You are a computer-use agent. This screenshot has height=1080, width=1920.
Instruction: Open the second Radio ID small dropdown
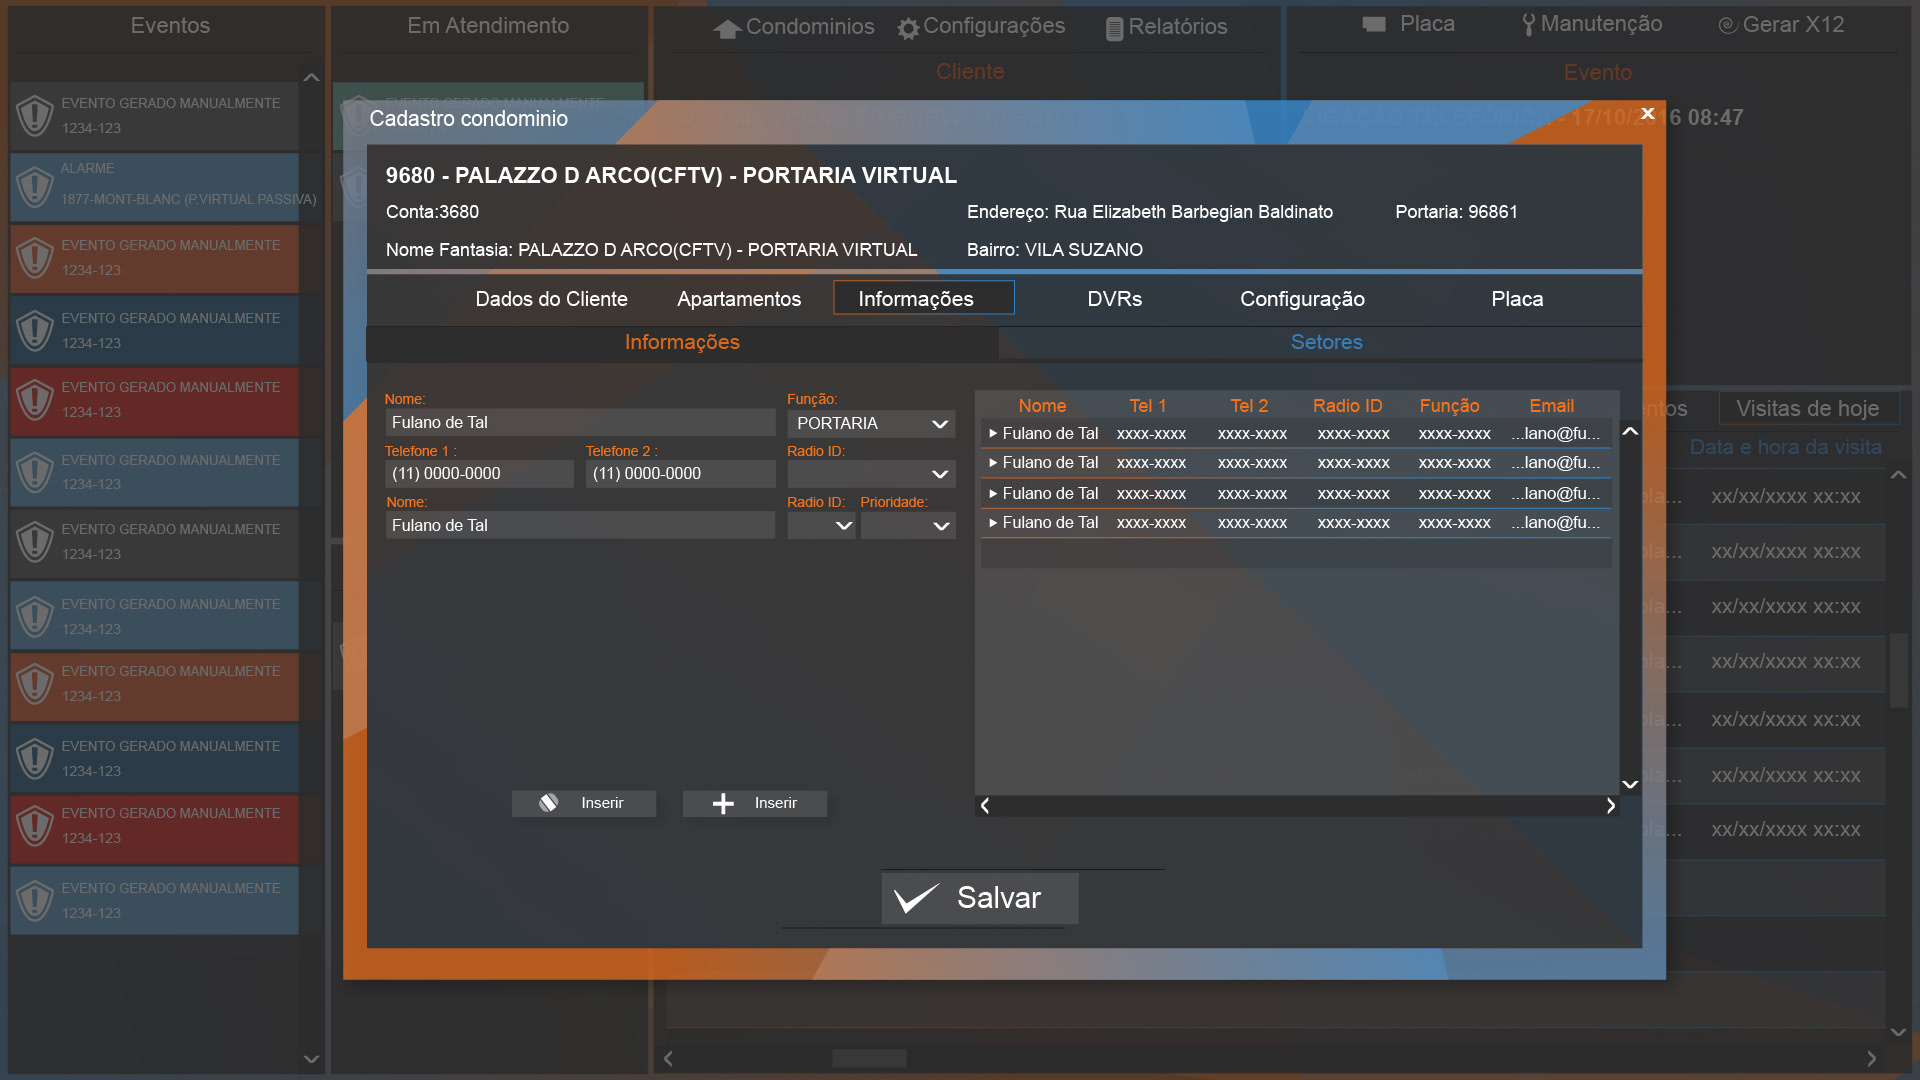click(x=821, y=526)
